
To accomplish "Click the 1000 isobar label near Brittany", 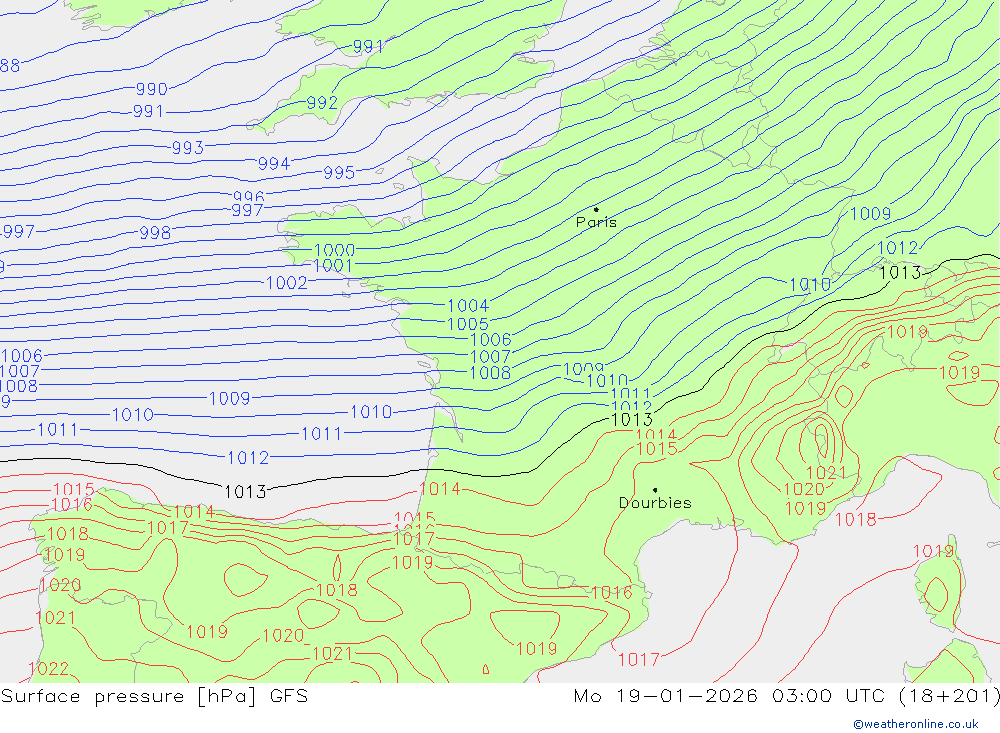I will [x=335, y=250].
